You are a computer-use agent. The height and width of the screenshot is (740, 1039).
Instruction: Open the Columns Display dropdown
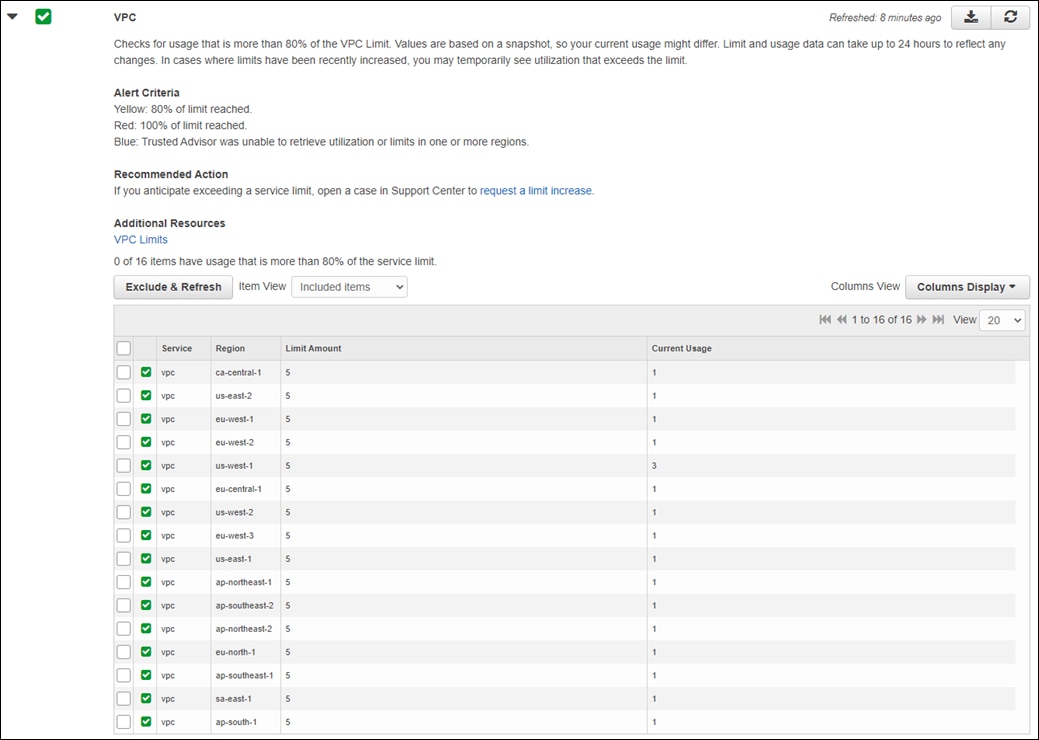[x=967, y=287]
